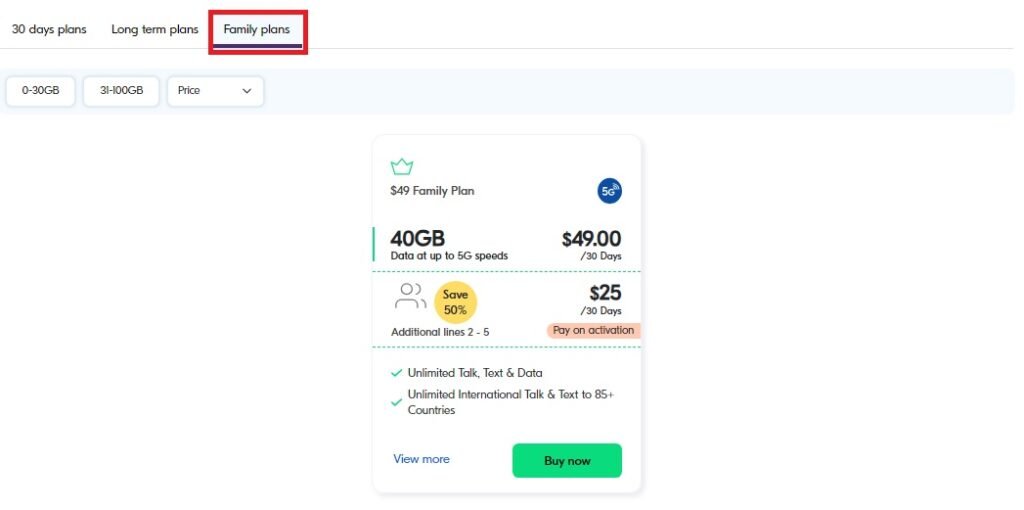The image size is (1024, 510).
Task: Click the yellow Save 50% badge
Action: (455, 302)
